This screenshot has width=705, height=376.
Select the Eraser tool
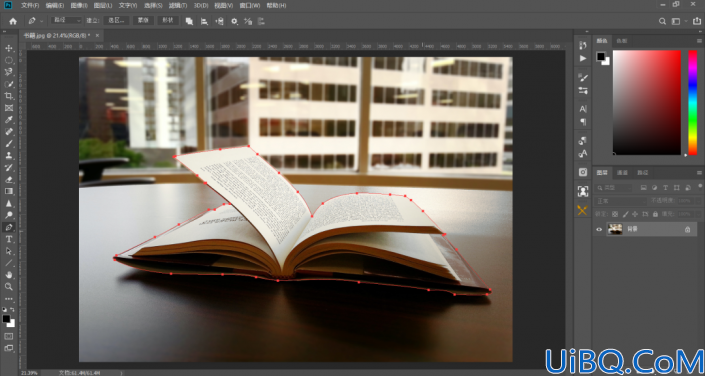click(x=9, y=179)
